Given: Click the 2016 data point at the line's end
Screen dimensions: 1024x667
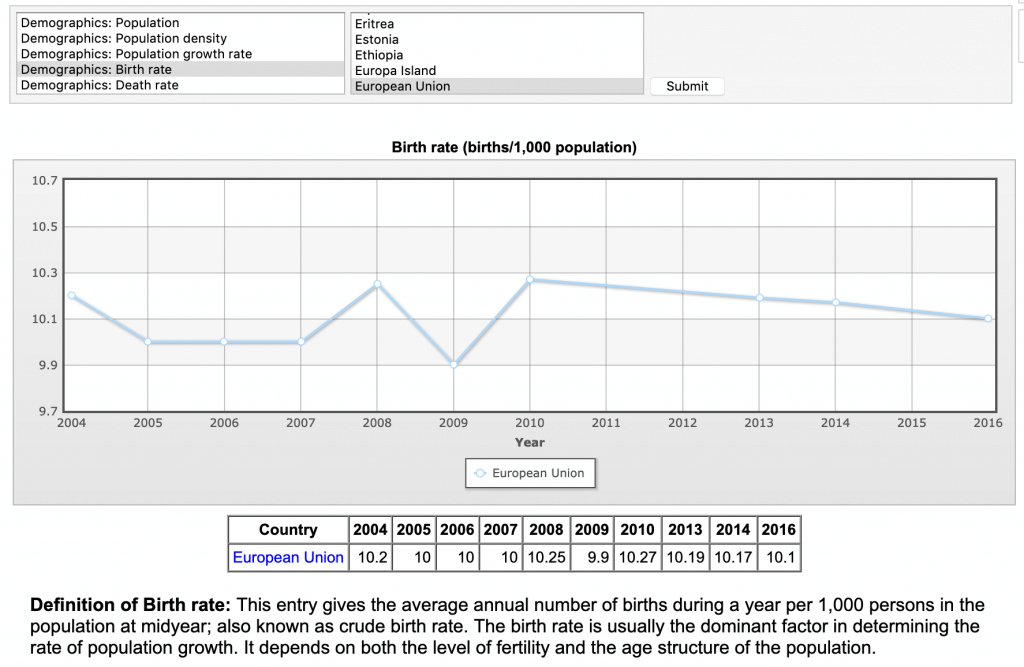Looking at the screenshot, I should [x=988, y=319].
